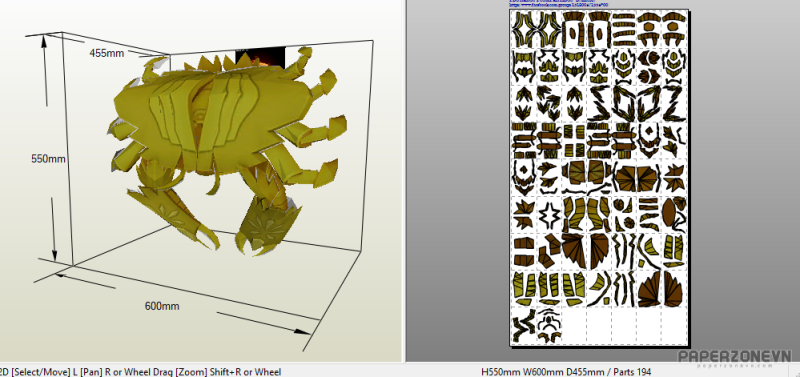This screenshot has height=377, width=800.
Task: Open the Facebook group link above the sheet
Action: click(558, 5)
